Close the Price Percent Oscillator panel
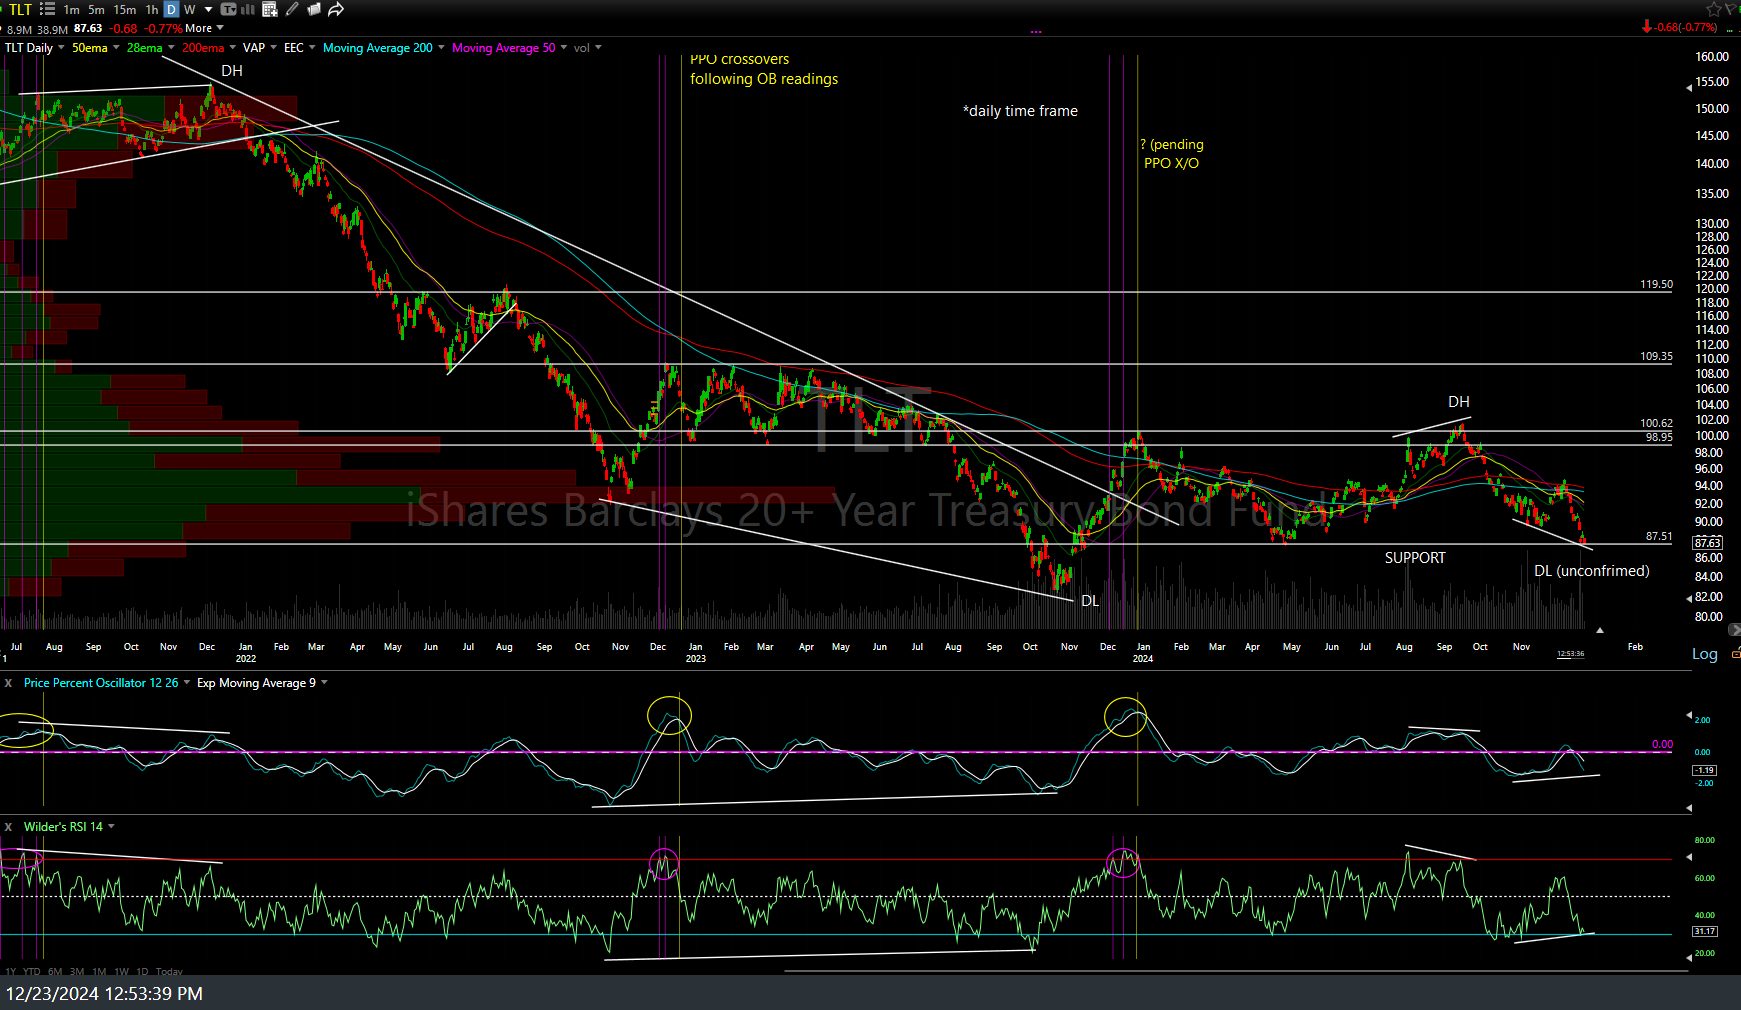Viewport: 1741px width, 1010px height. tap(8, 683)
